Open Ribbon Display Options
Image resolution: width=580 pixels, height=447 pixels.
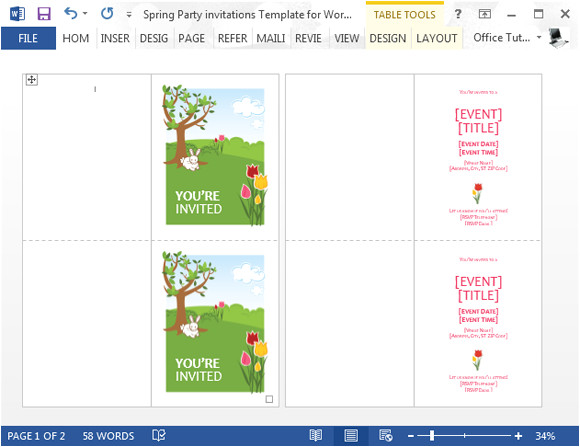pos(485,14)
